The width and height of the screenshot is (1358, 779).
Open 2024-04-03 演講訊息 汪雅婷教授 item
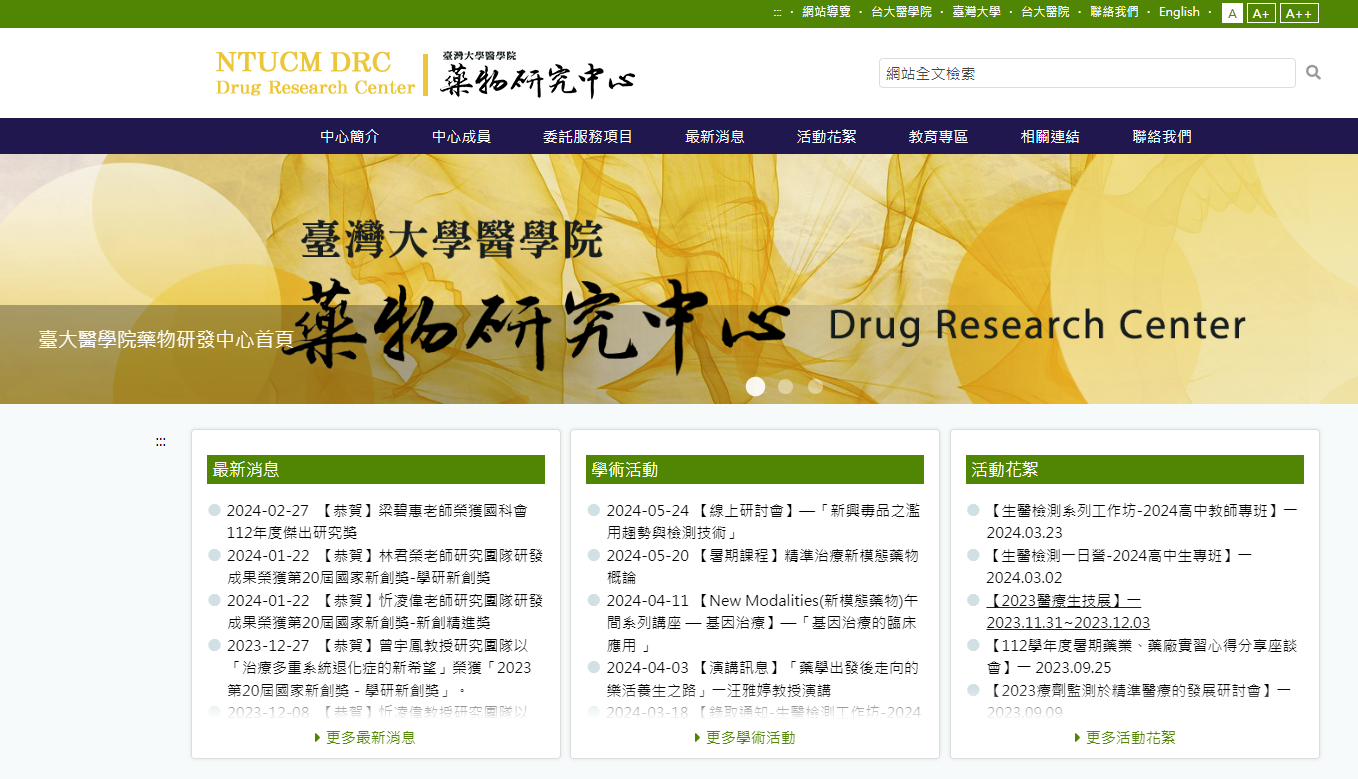[x=762, y=678]
